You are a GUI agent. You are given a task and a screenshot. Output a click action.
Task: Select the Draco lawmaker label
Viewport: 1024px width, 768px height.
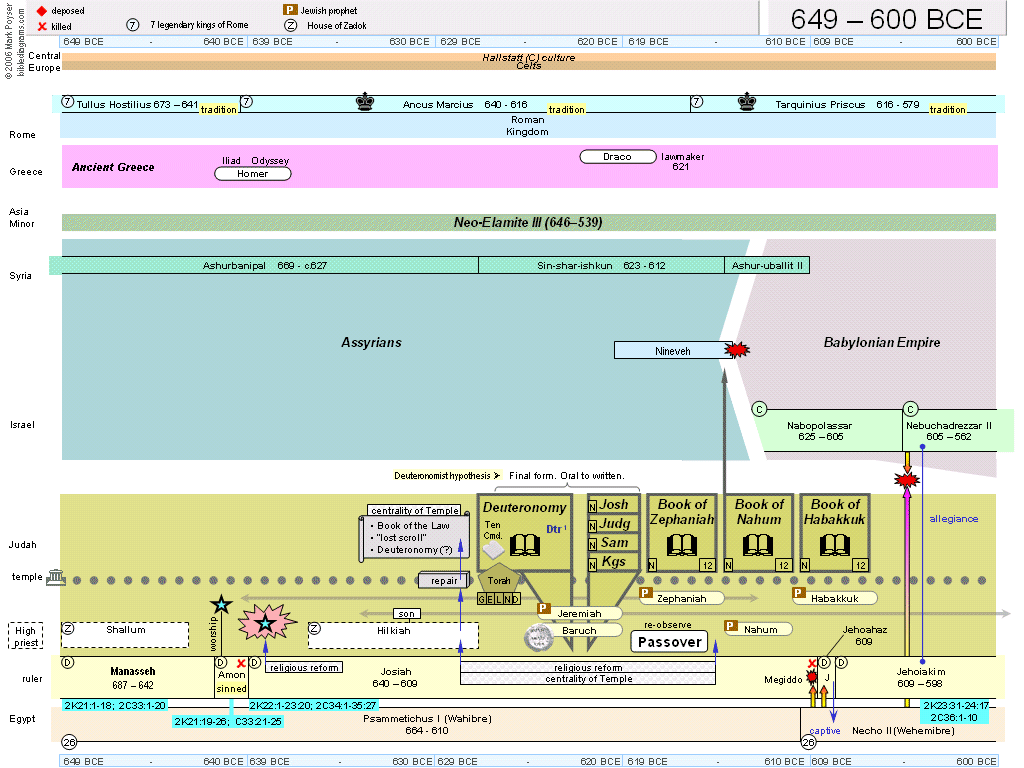pos(617,157)
